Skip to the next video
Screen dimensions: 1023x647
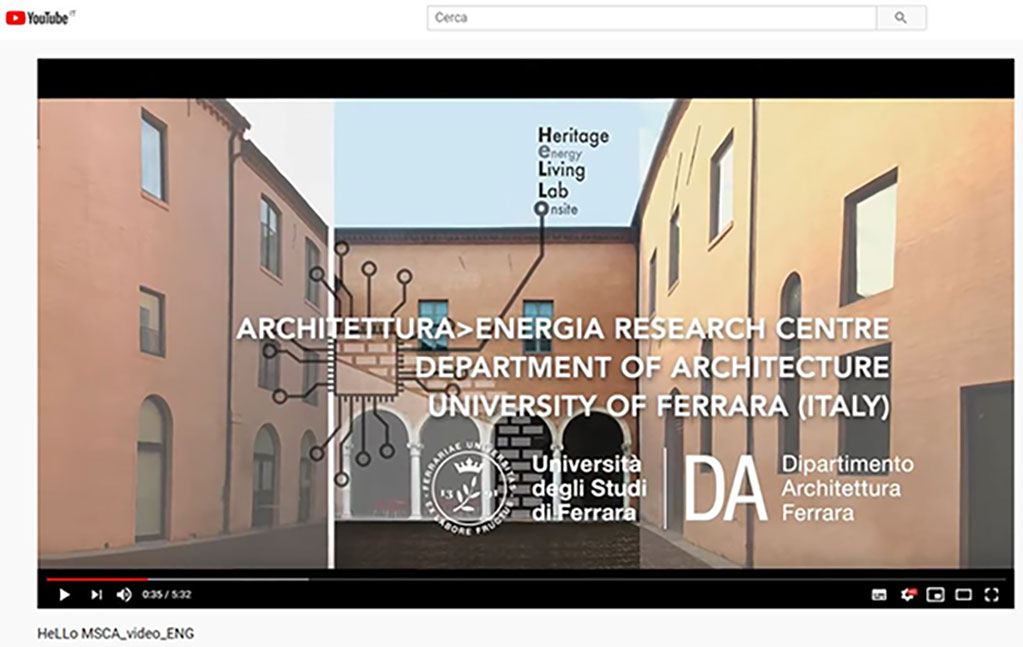(97, 595)
